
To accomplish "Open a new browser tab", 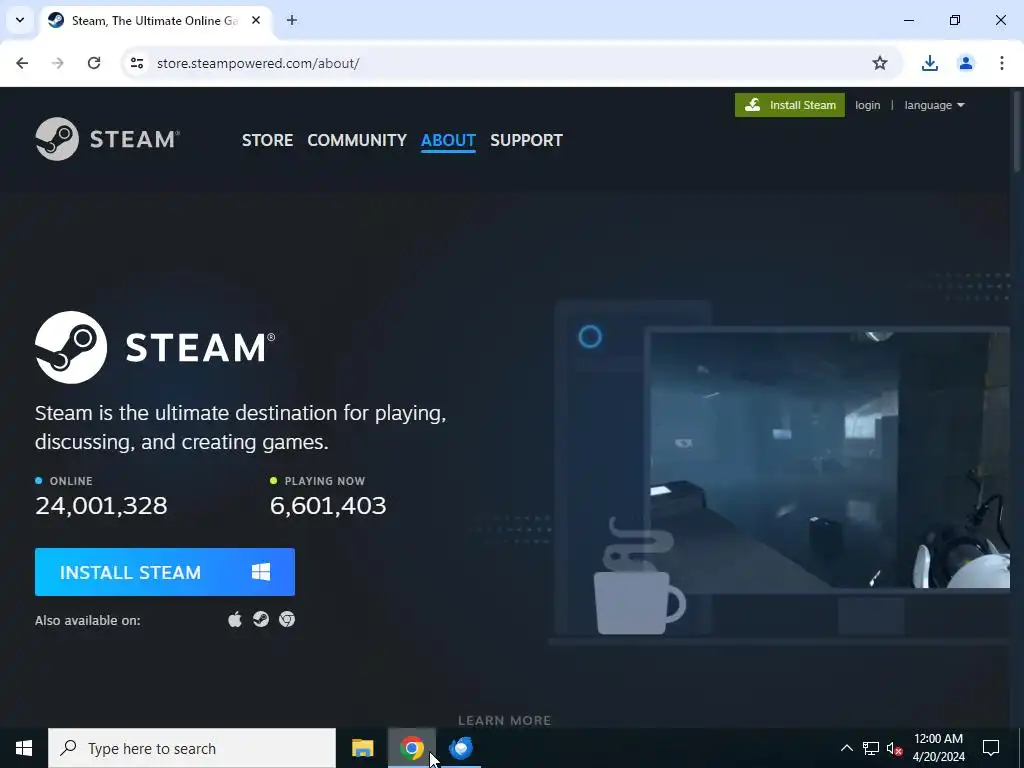I will coord(292,20).
